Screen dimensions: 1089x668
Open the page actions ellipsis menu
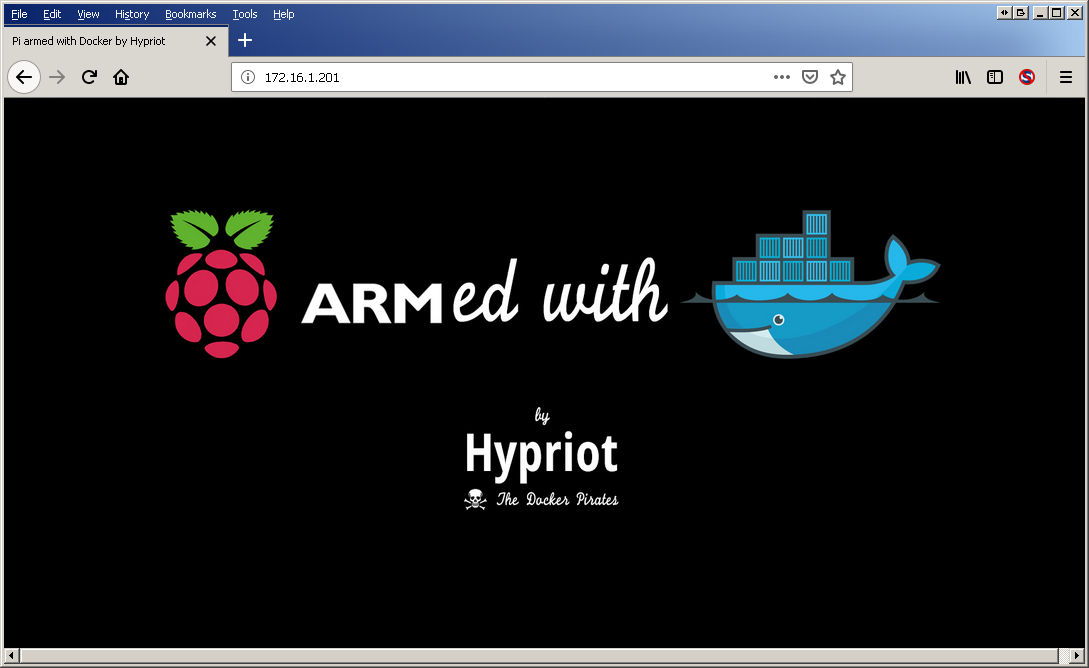pos(782,77)
